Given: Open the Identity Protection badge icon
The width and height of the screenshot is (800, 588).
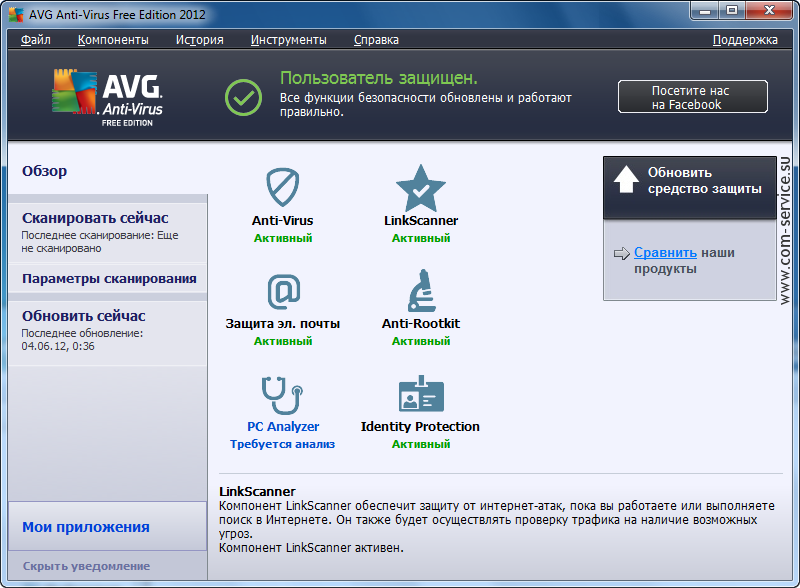Looking at the screenshot, I should coord(421,394).
